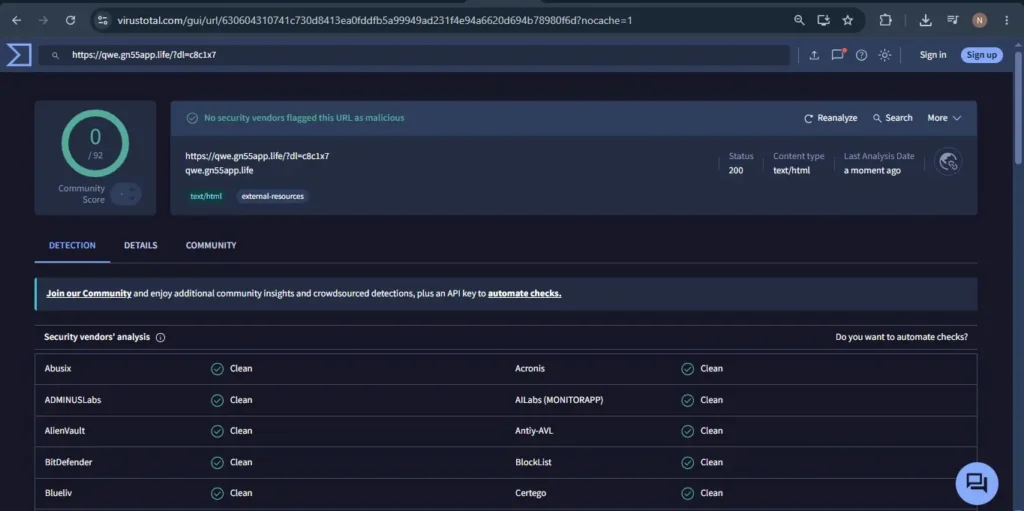Open the floating chat bubble button
The height and width of the screenshot is (511, 1024).
[976, 484]
